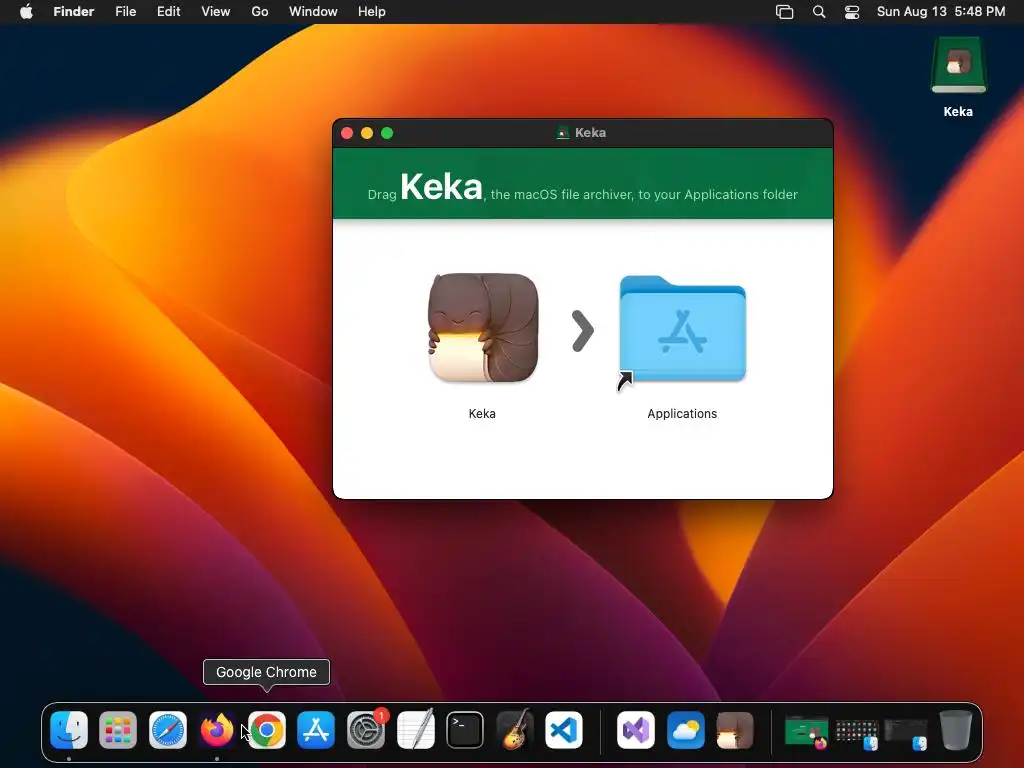Zoom the Keka installer window
The image size is (1024, 768).
(387, 133)
